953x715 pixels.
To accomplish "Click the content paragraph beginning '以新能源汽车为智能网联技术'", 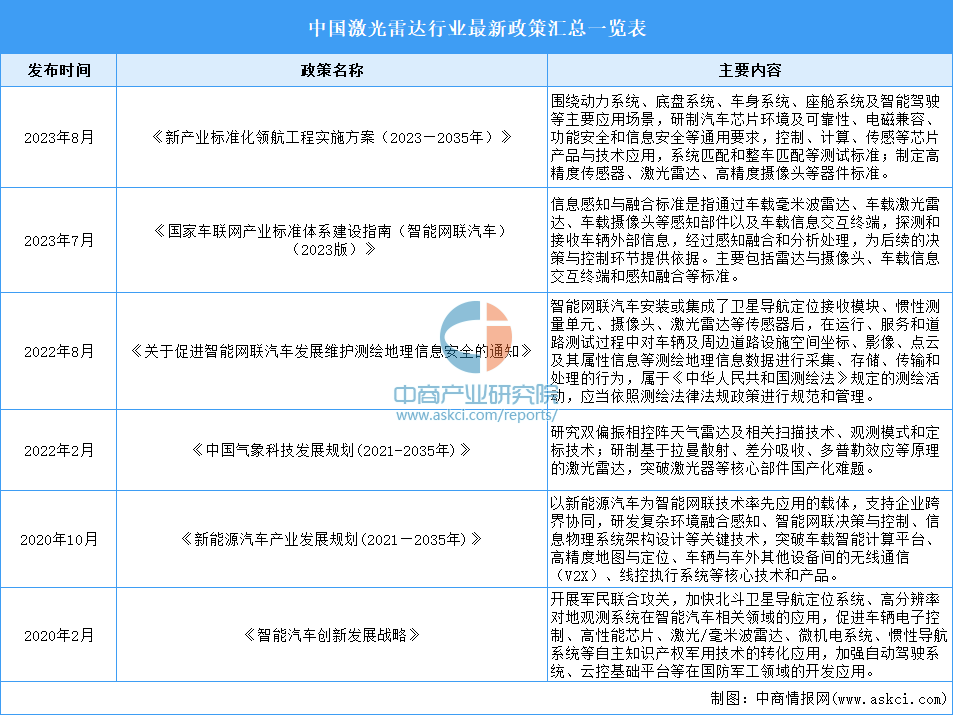I will (745, 539).
